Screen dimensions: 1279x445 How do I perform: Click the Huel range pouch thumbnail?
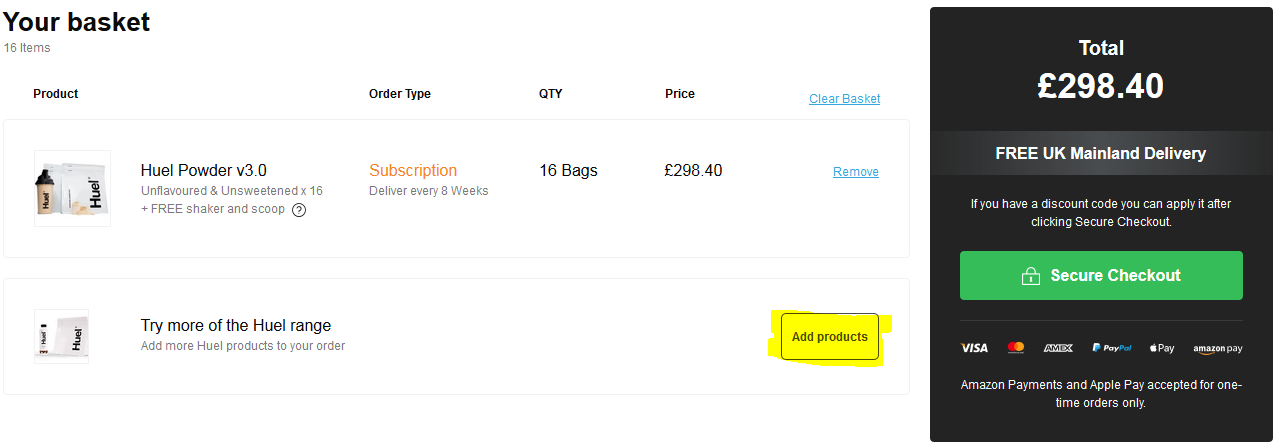pos(62,335)
